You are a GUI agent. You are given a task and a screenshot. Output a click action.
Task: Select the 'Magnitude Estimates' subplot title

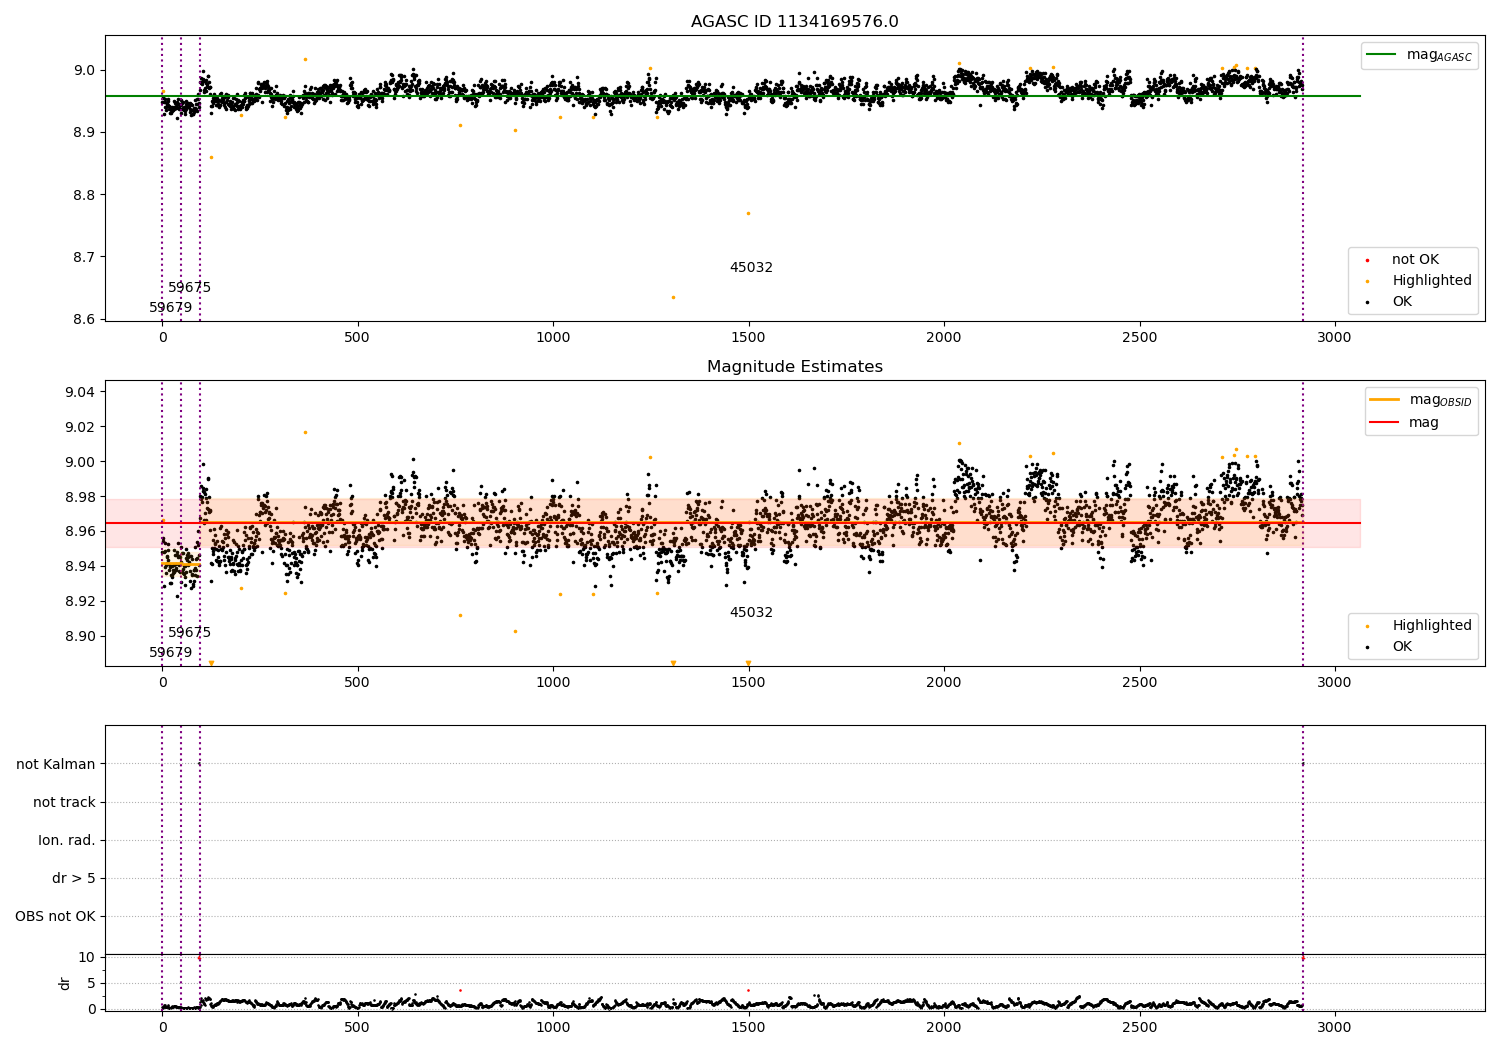[794, 367]
